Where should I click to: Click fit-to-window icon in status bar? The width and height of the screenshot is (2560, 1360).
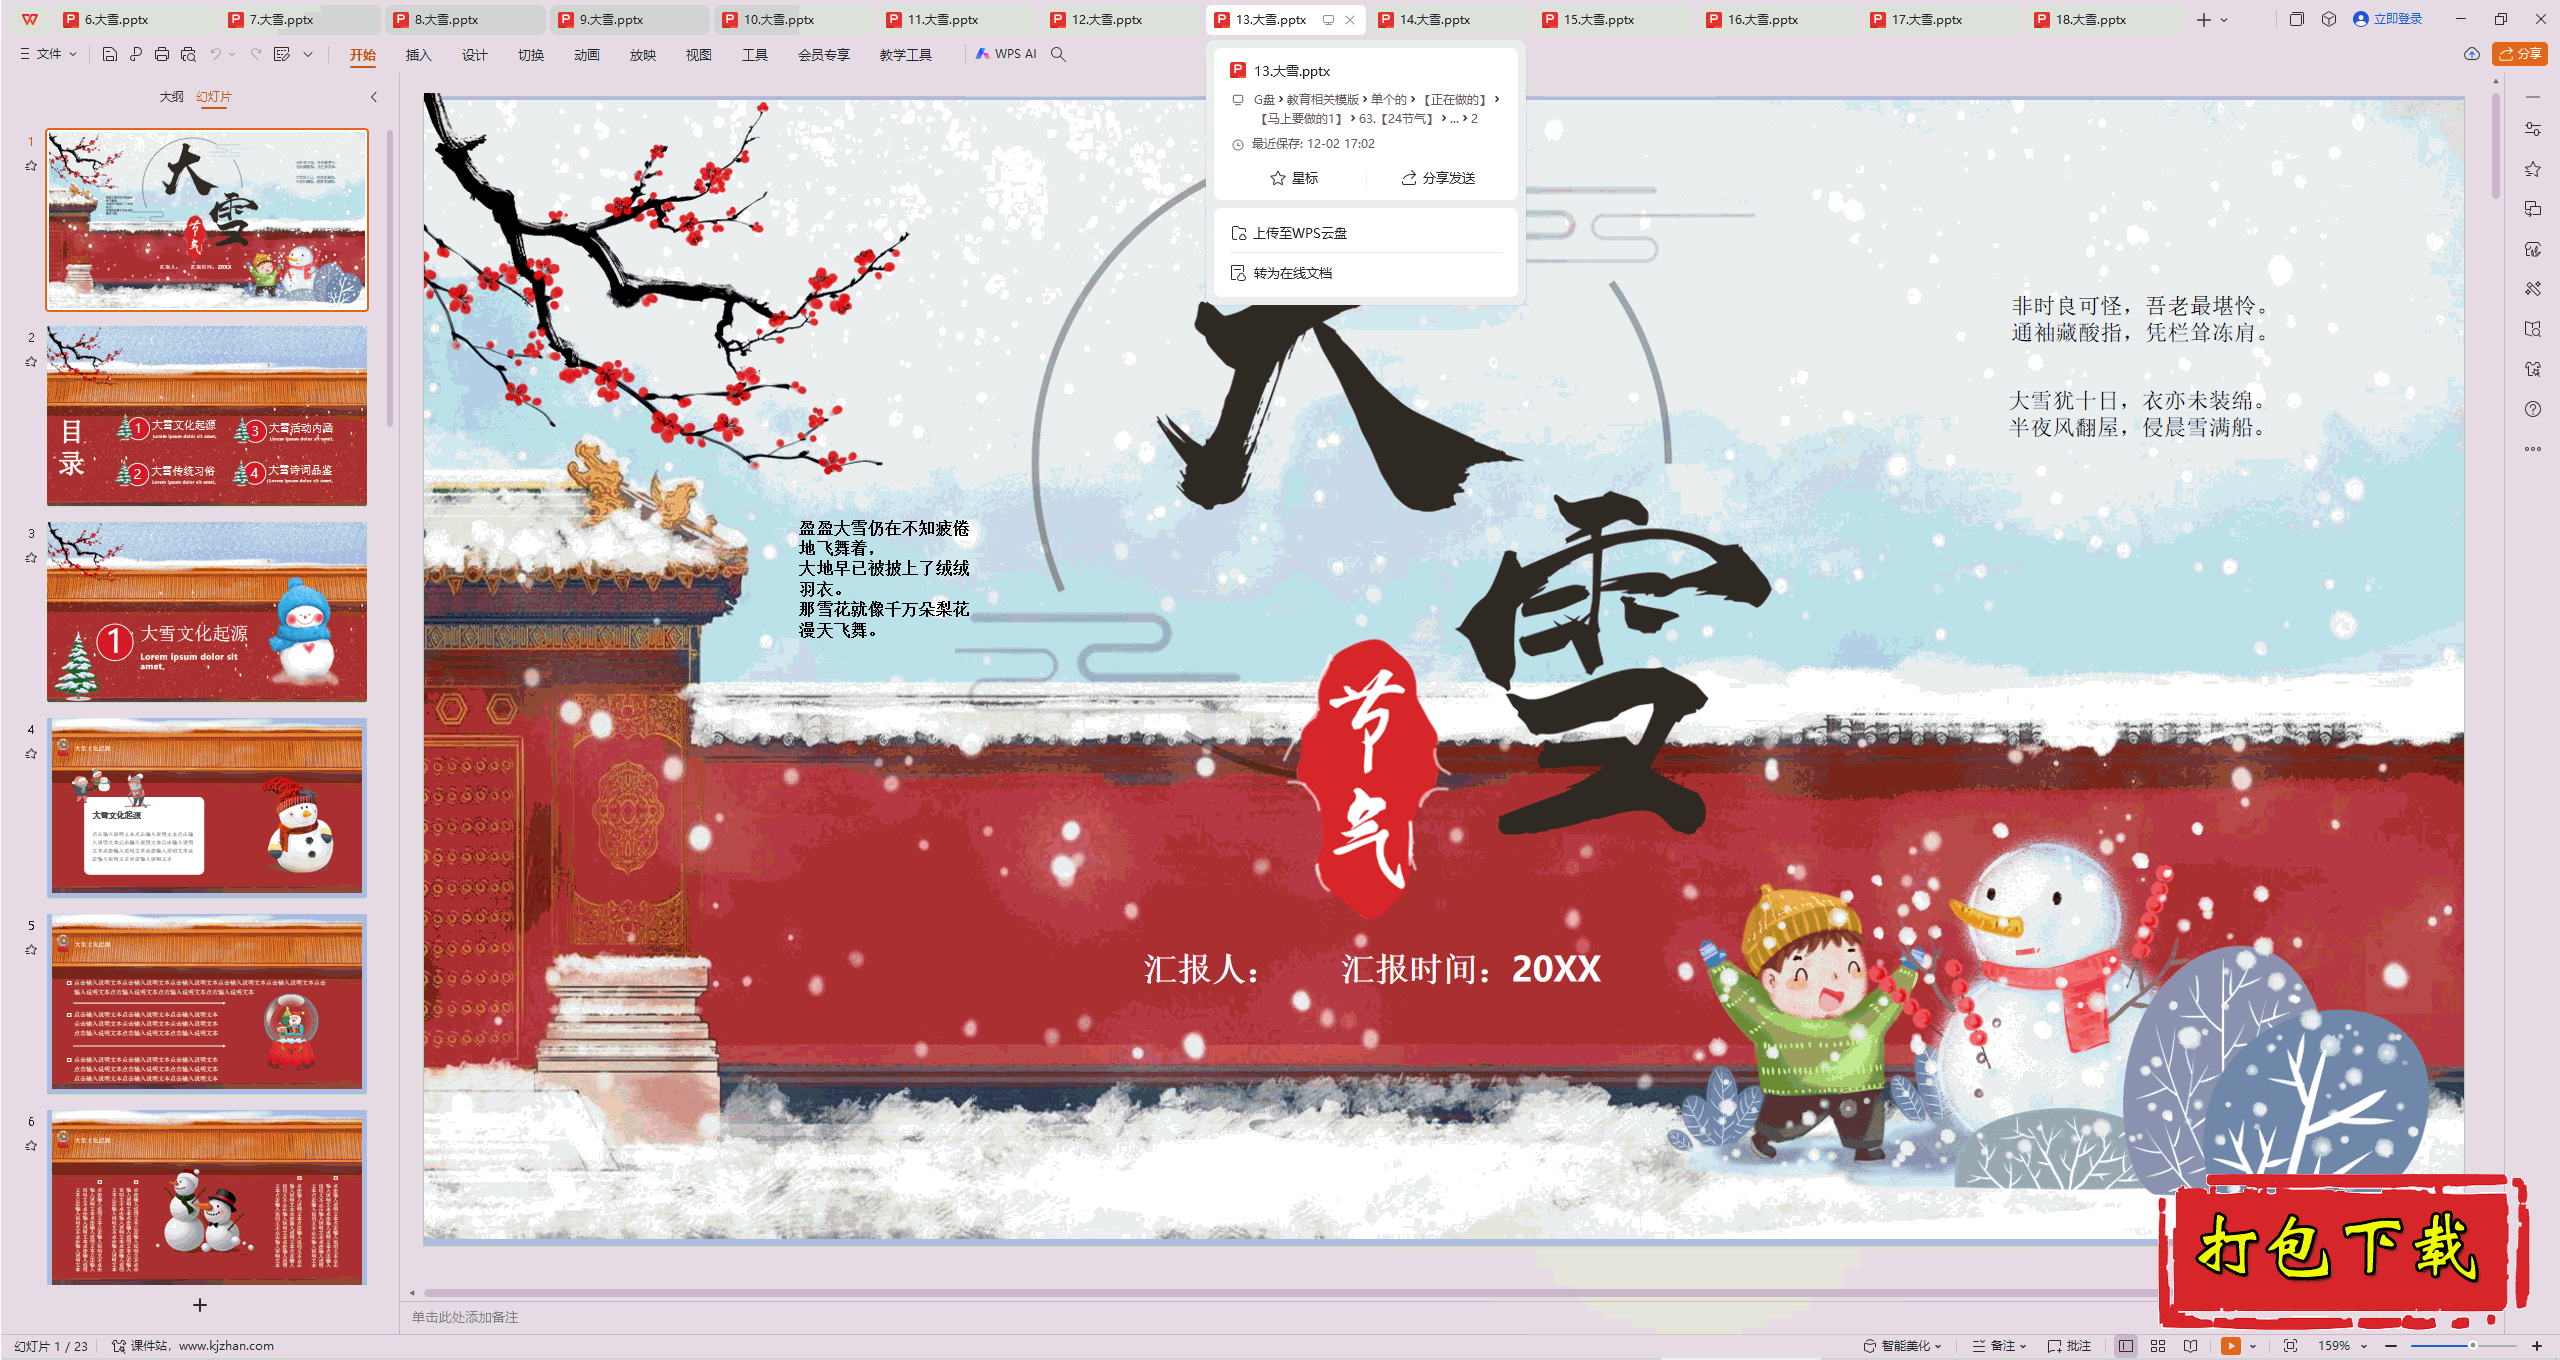tap(2291, 1346)
